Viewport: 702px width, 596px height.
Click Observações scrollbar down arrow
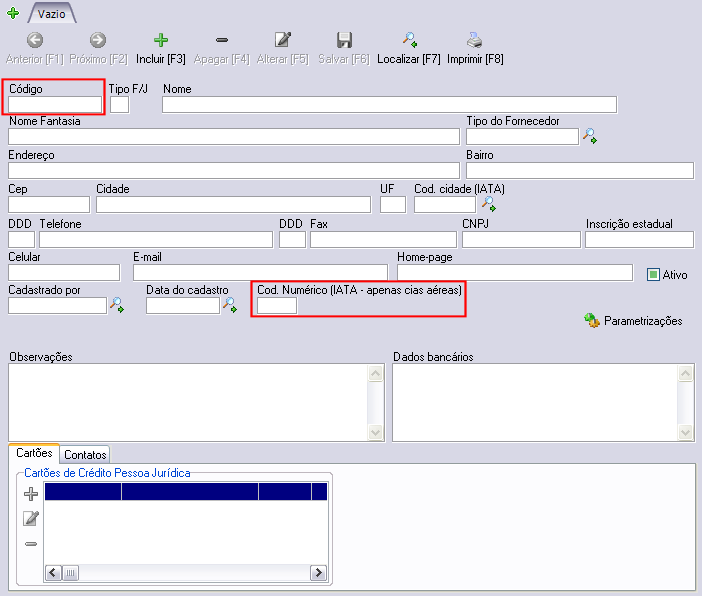[x=376, y=432]
